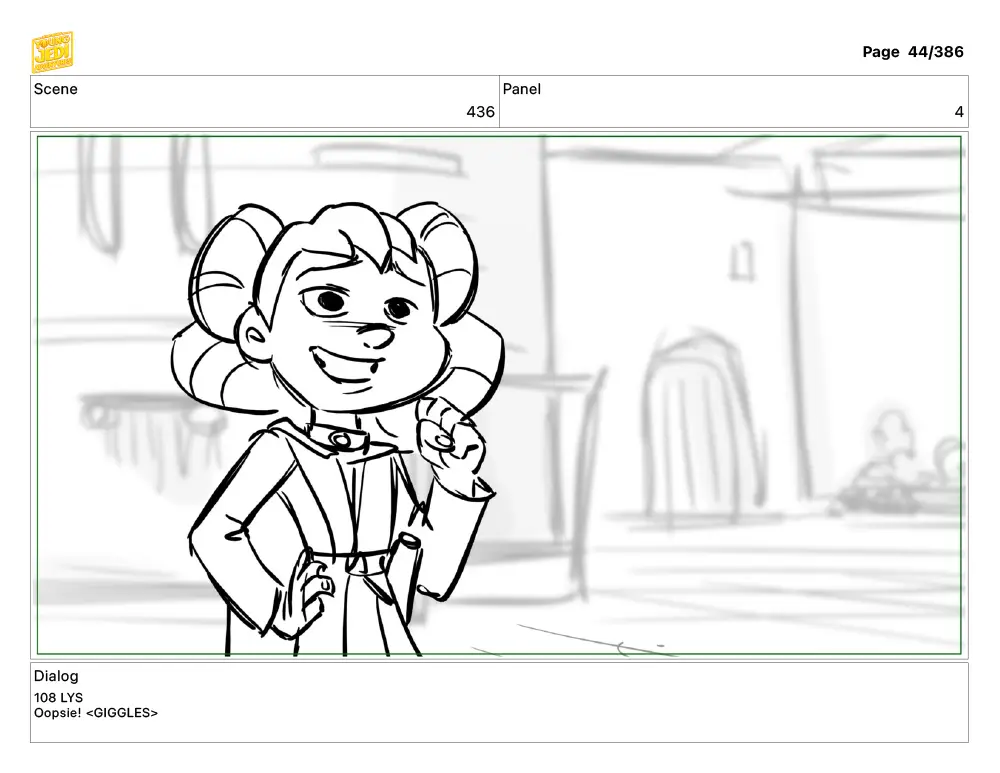Click the 'Panel' label
This screenshot has width=1000, height=773.
(x=522, y=89)
